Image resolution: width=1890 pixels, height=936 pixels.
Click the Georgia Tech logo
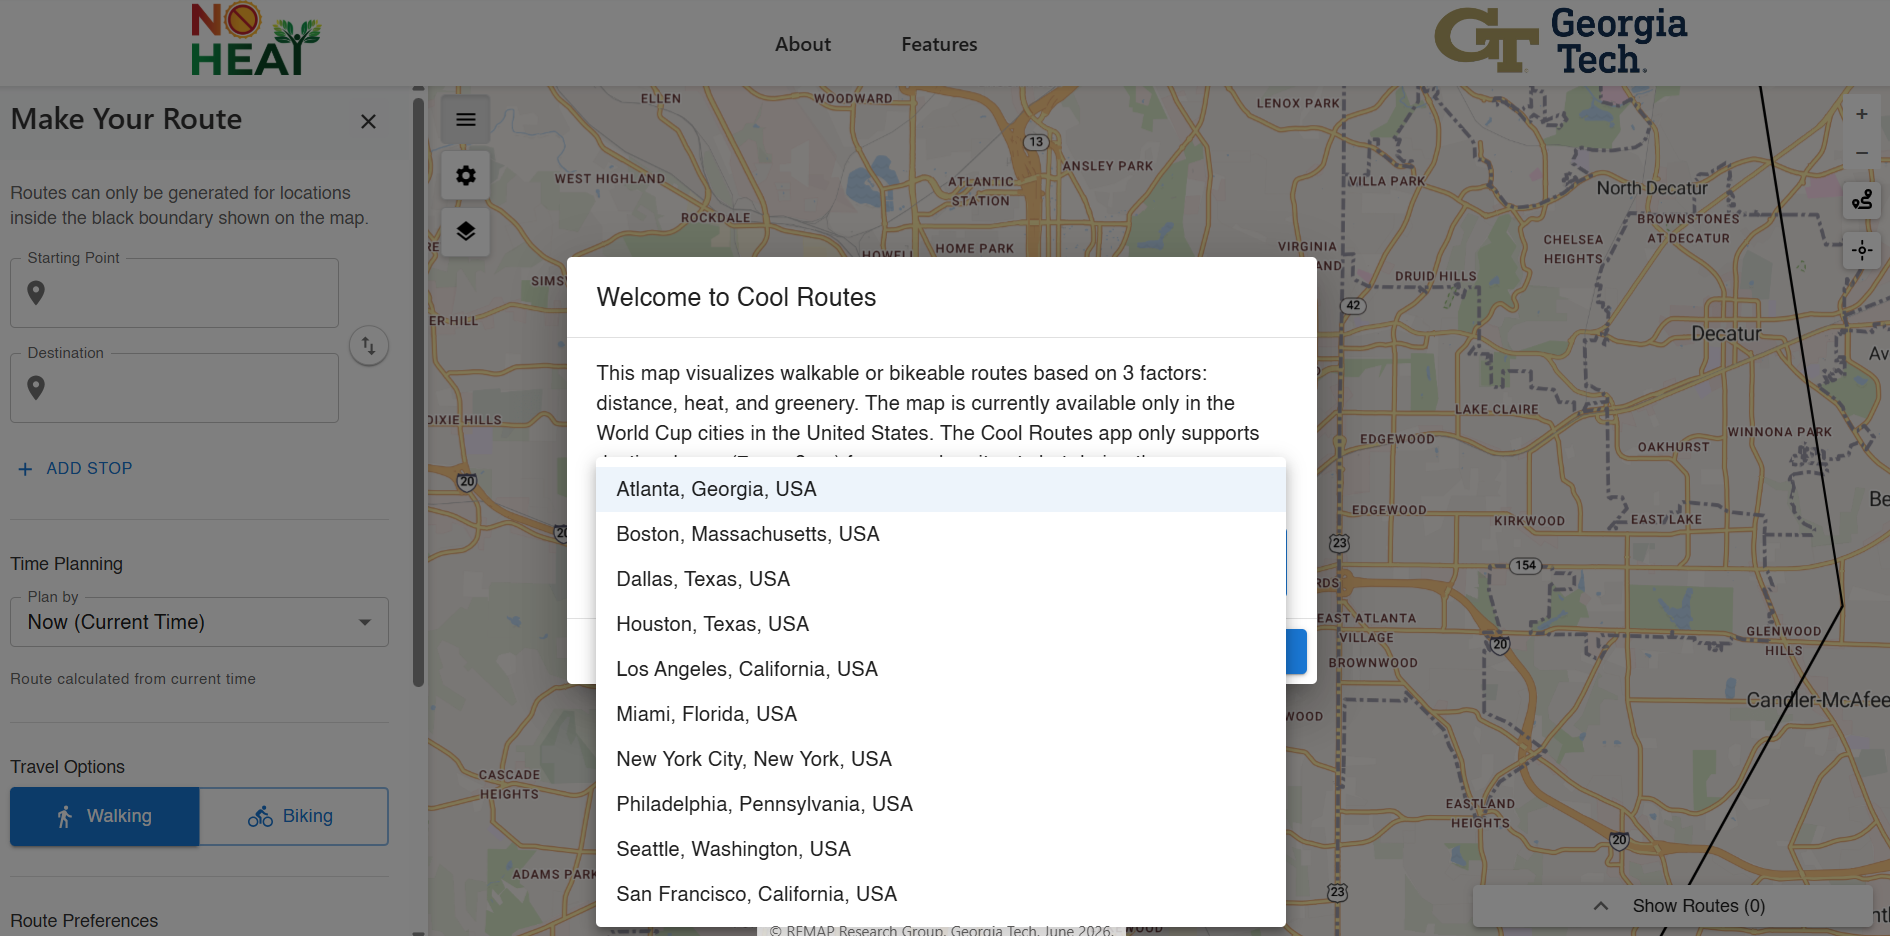pos(1561,41)
